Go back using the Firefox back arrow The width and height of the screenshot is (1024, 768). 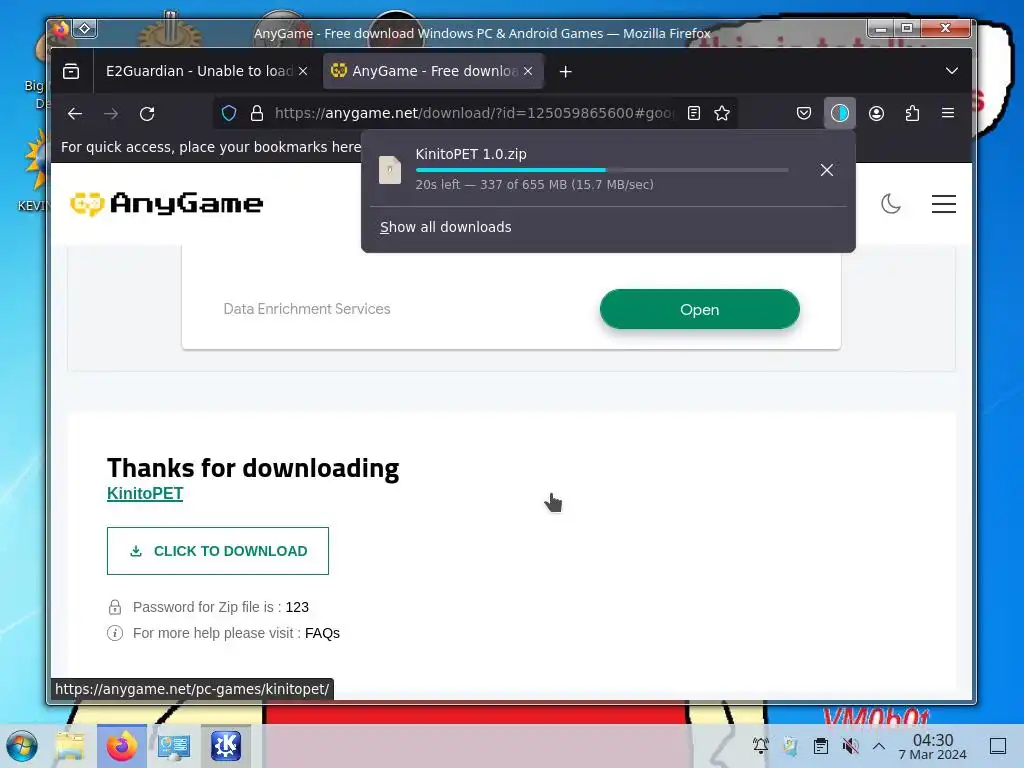click(x=75, y=114)
